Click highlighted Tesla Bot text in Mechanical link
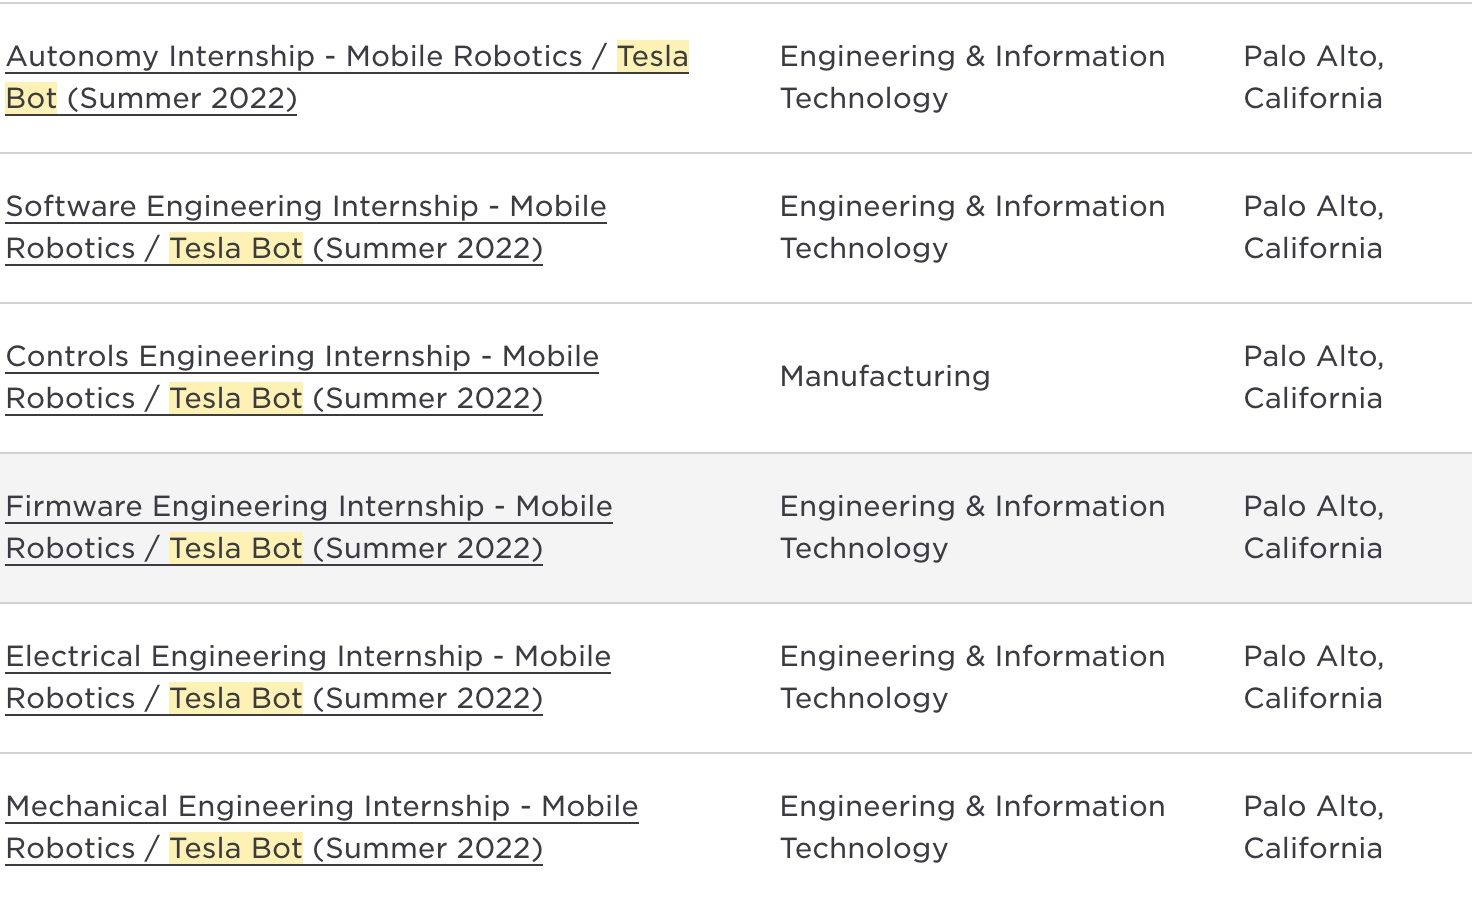Image resolution: width=1472 pixels, height=910 pixels. coord(236,848)
